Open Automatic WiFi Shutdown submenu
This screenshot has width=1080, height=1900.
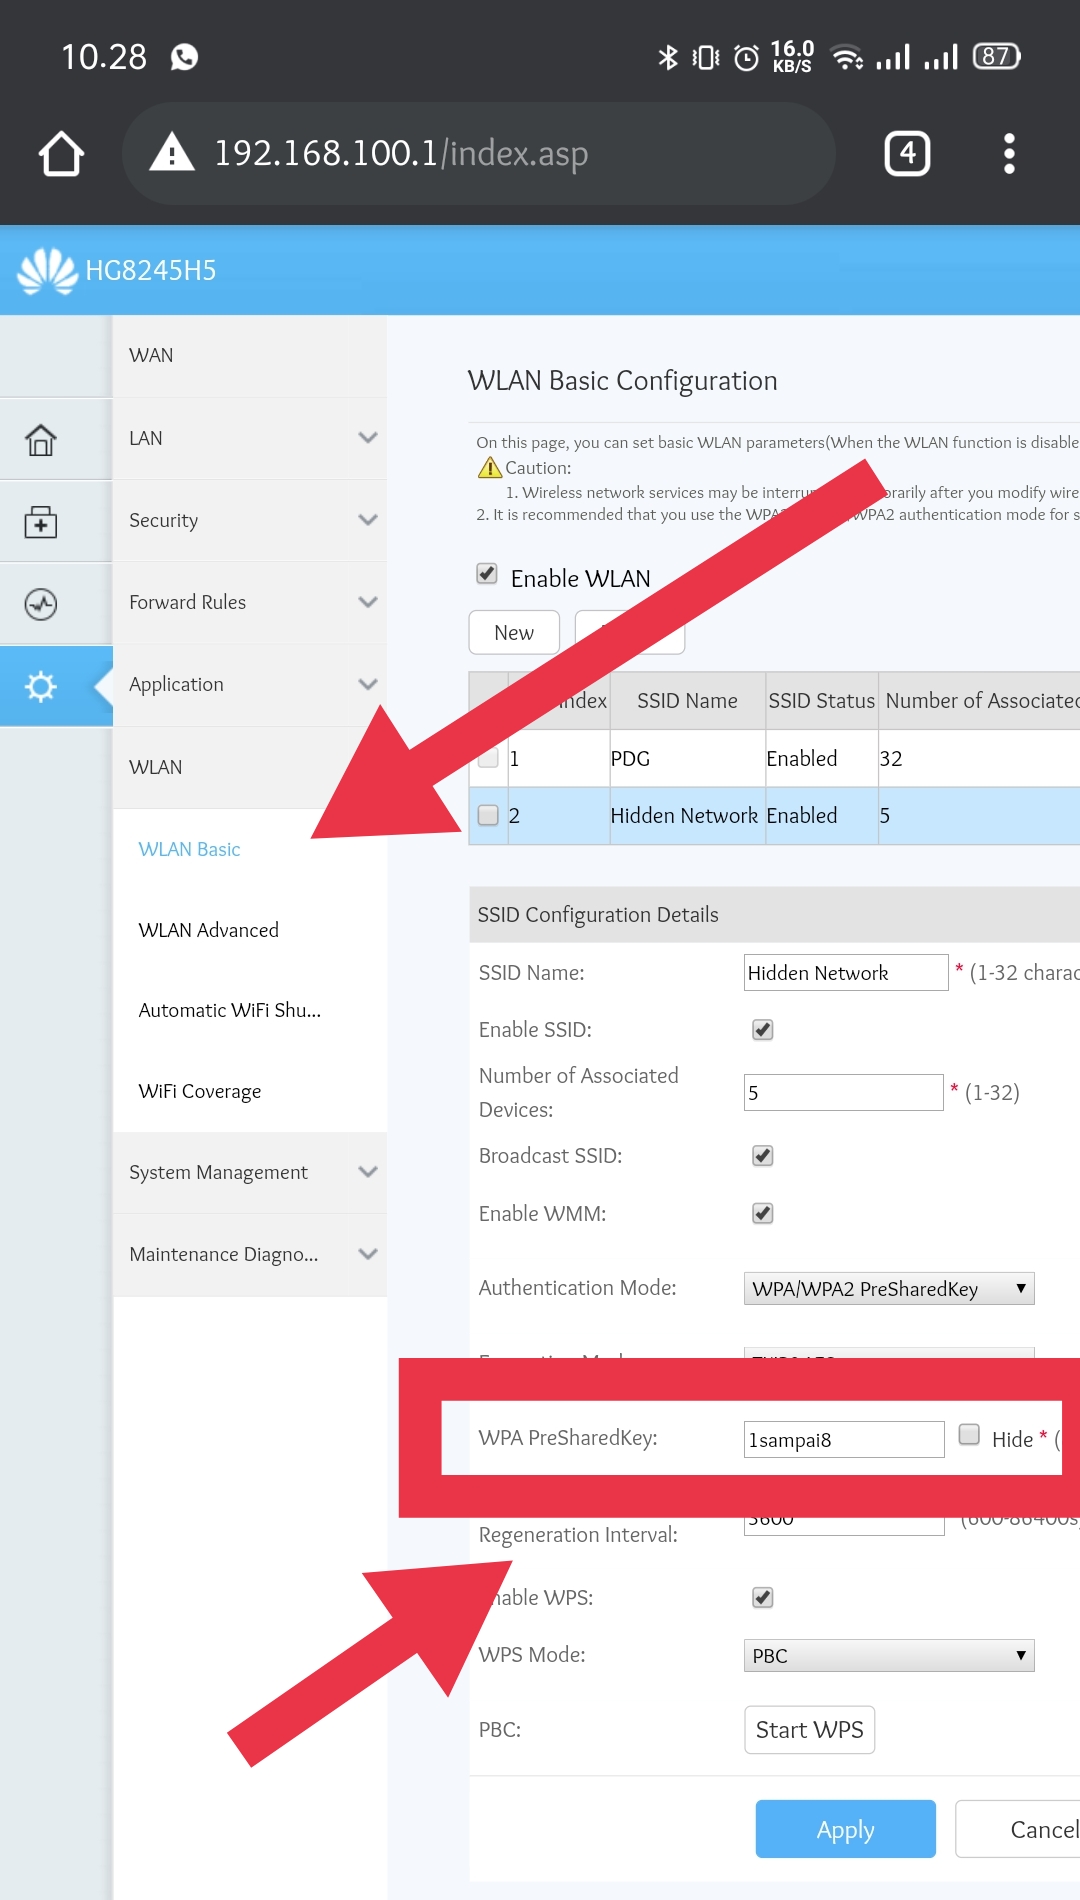pos(229,1011)
